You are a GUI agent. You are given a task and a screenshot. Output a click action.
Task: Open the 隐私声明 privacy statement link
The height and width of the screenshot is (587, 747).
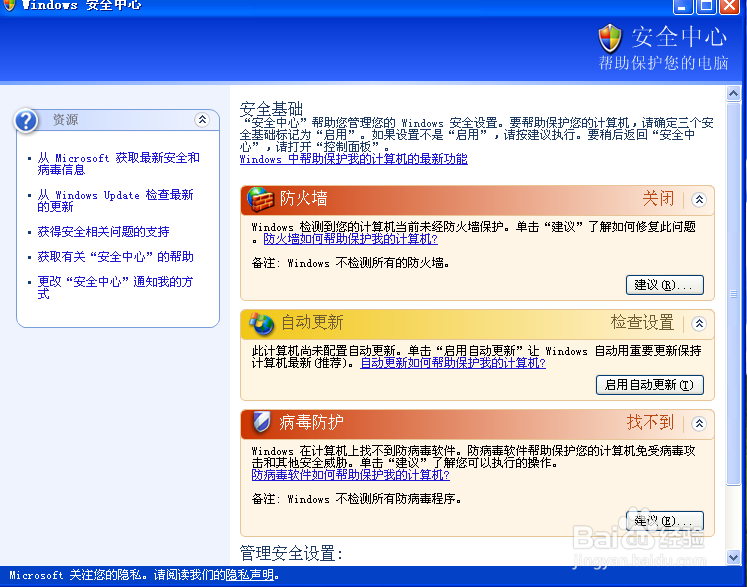pos(249,575)
